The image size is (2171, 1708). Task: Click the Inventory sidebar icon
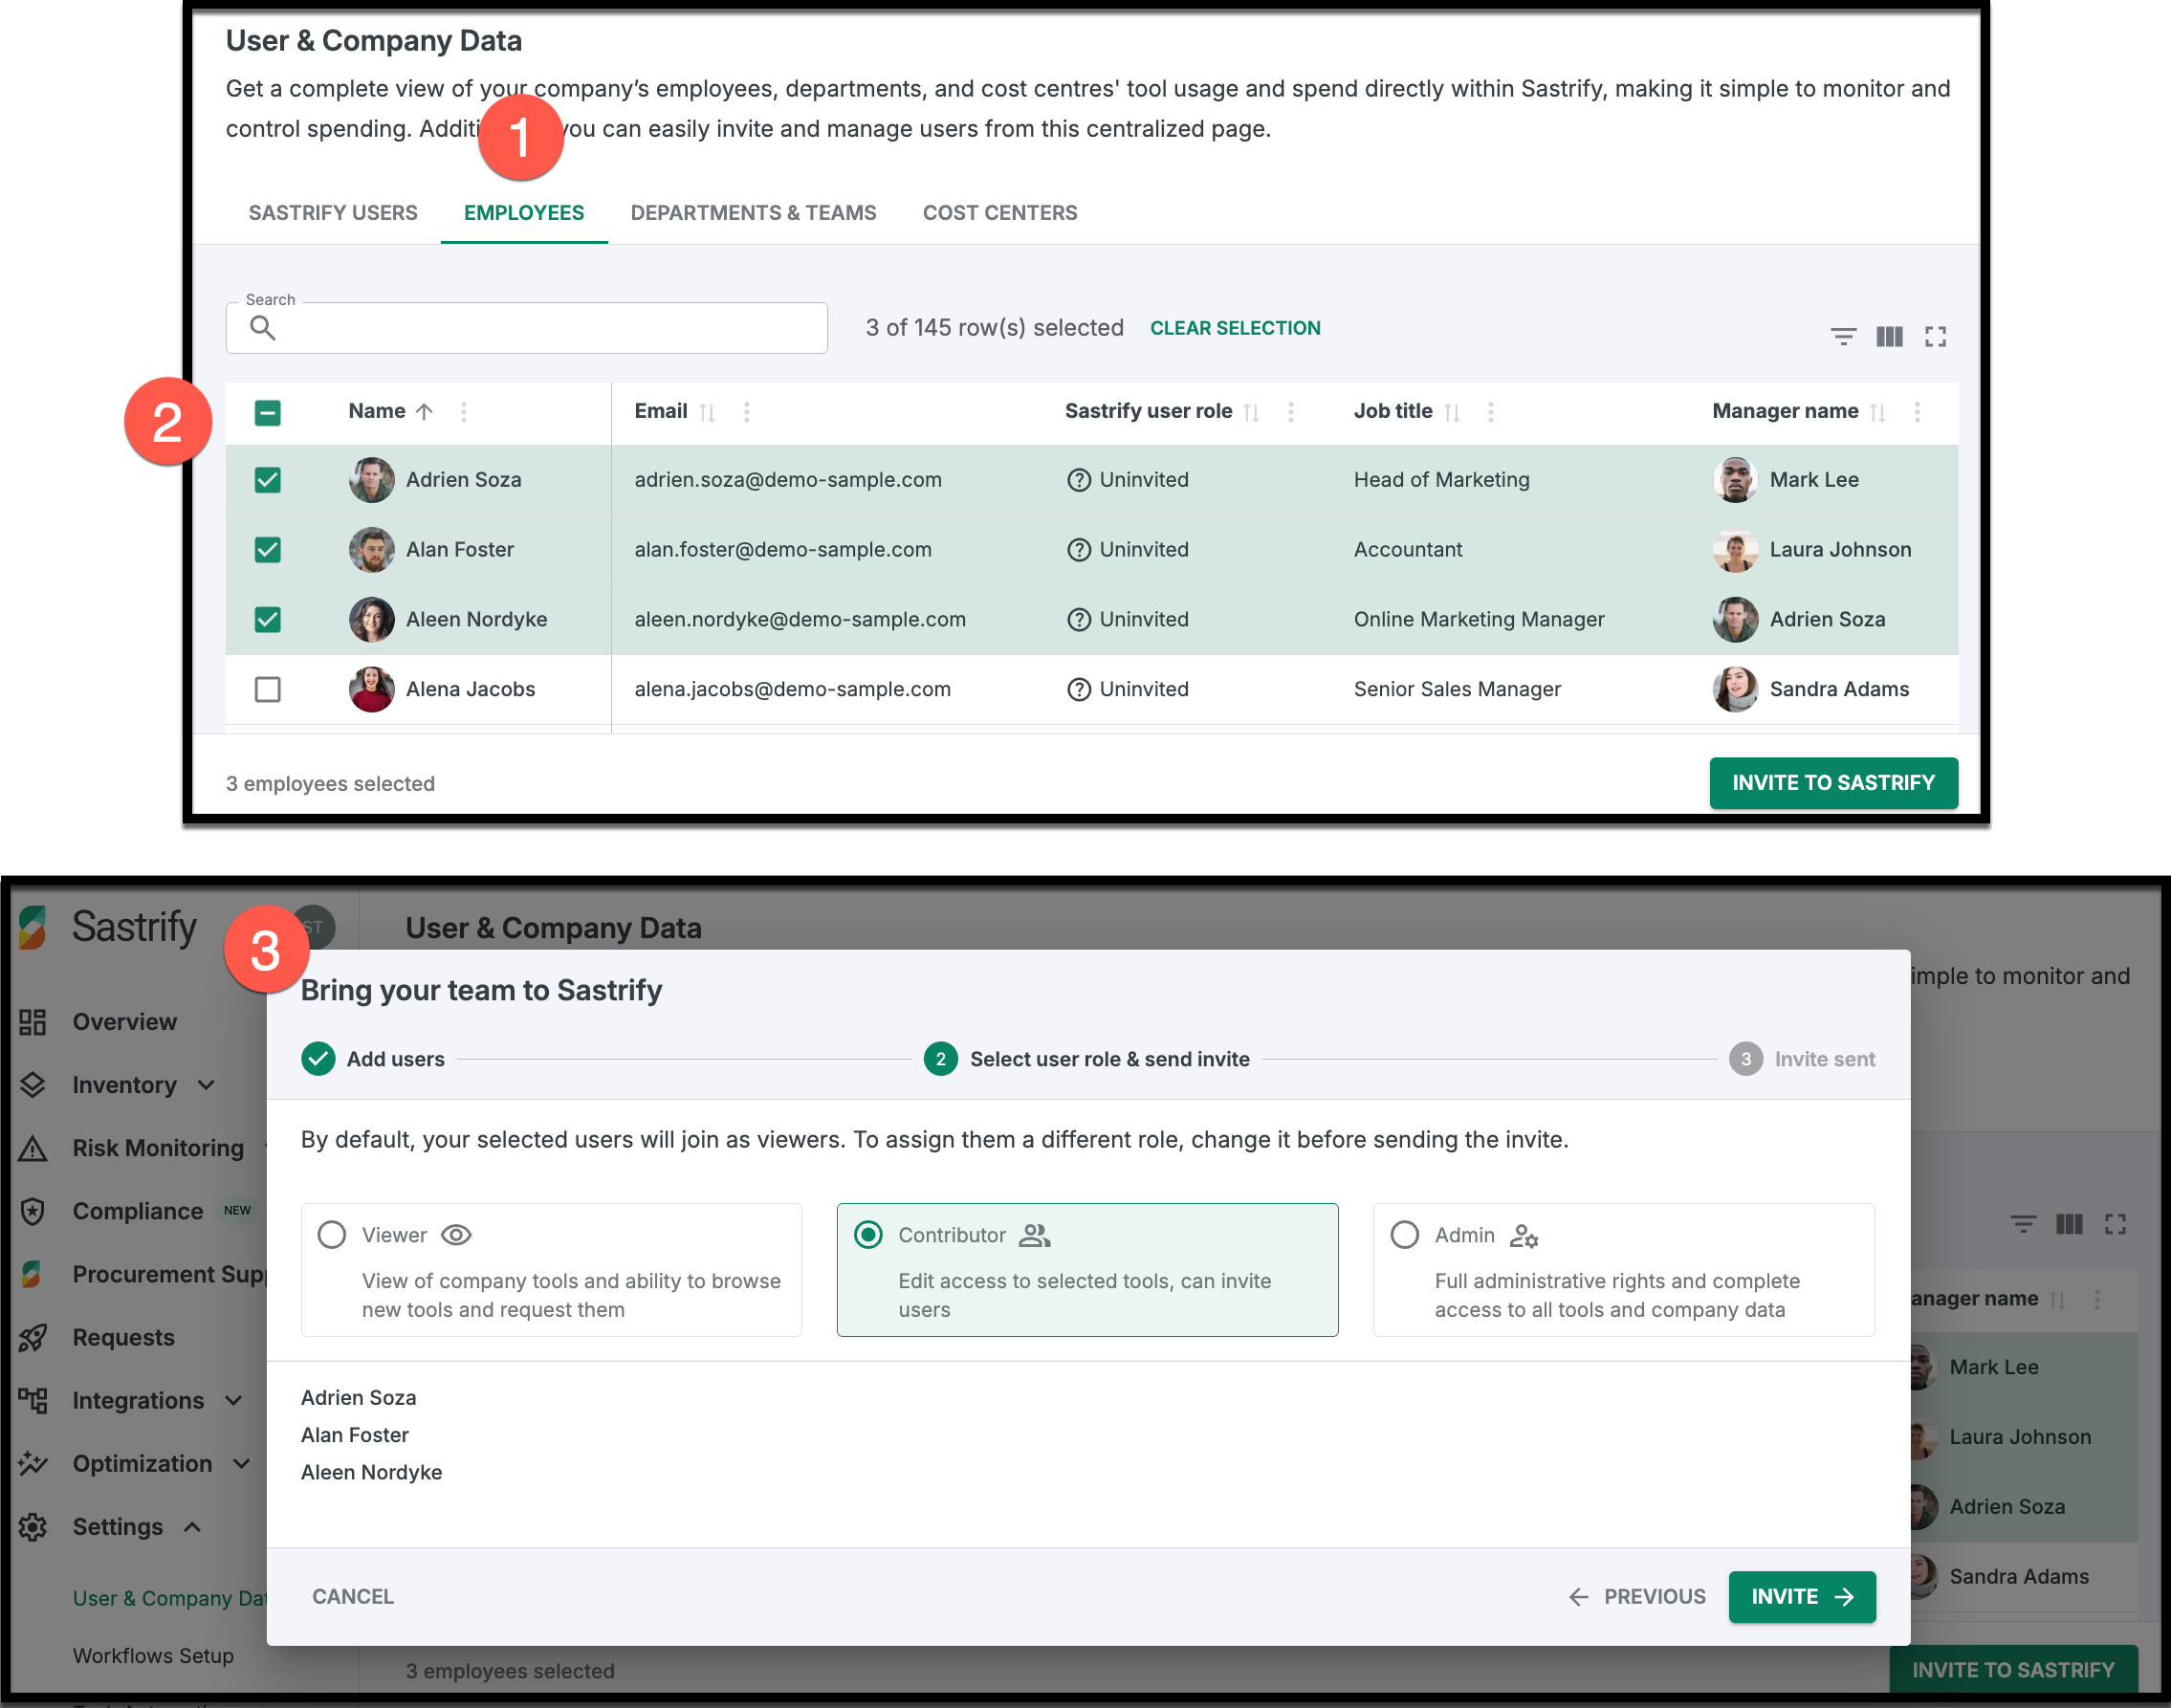pyautogui.click(x=33, y=1085)
